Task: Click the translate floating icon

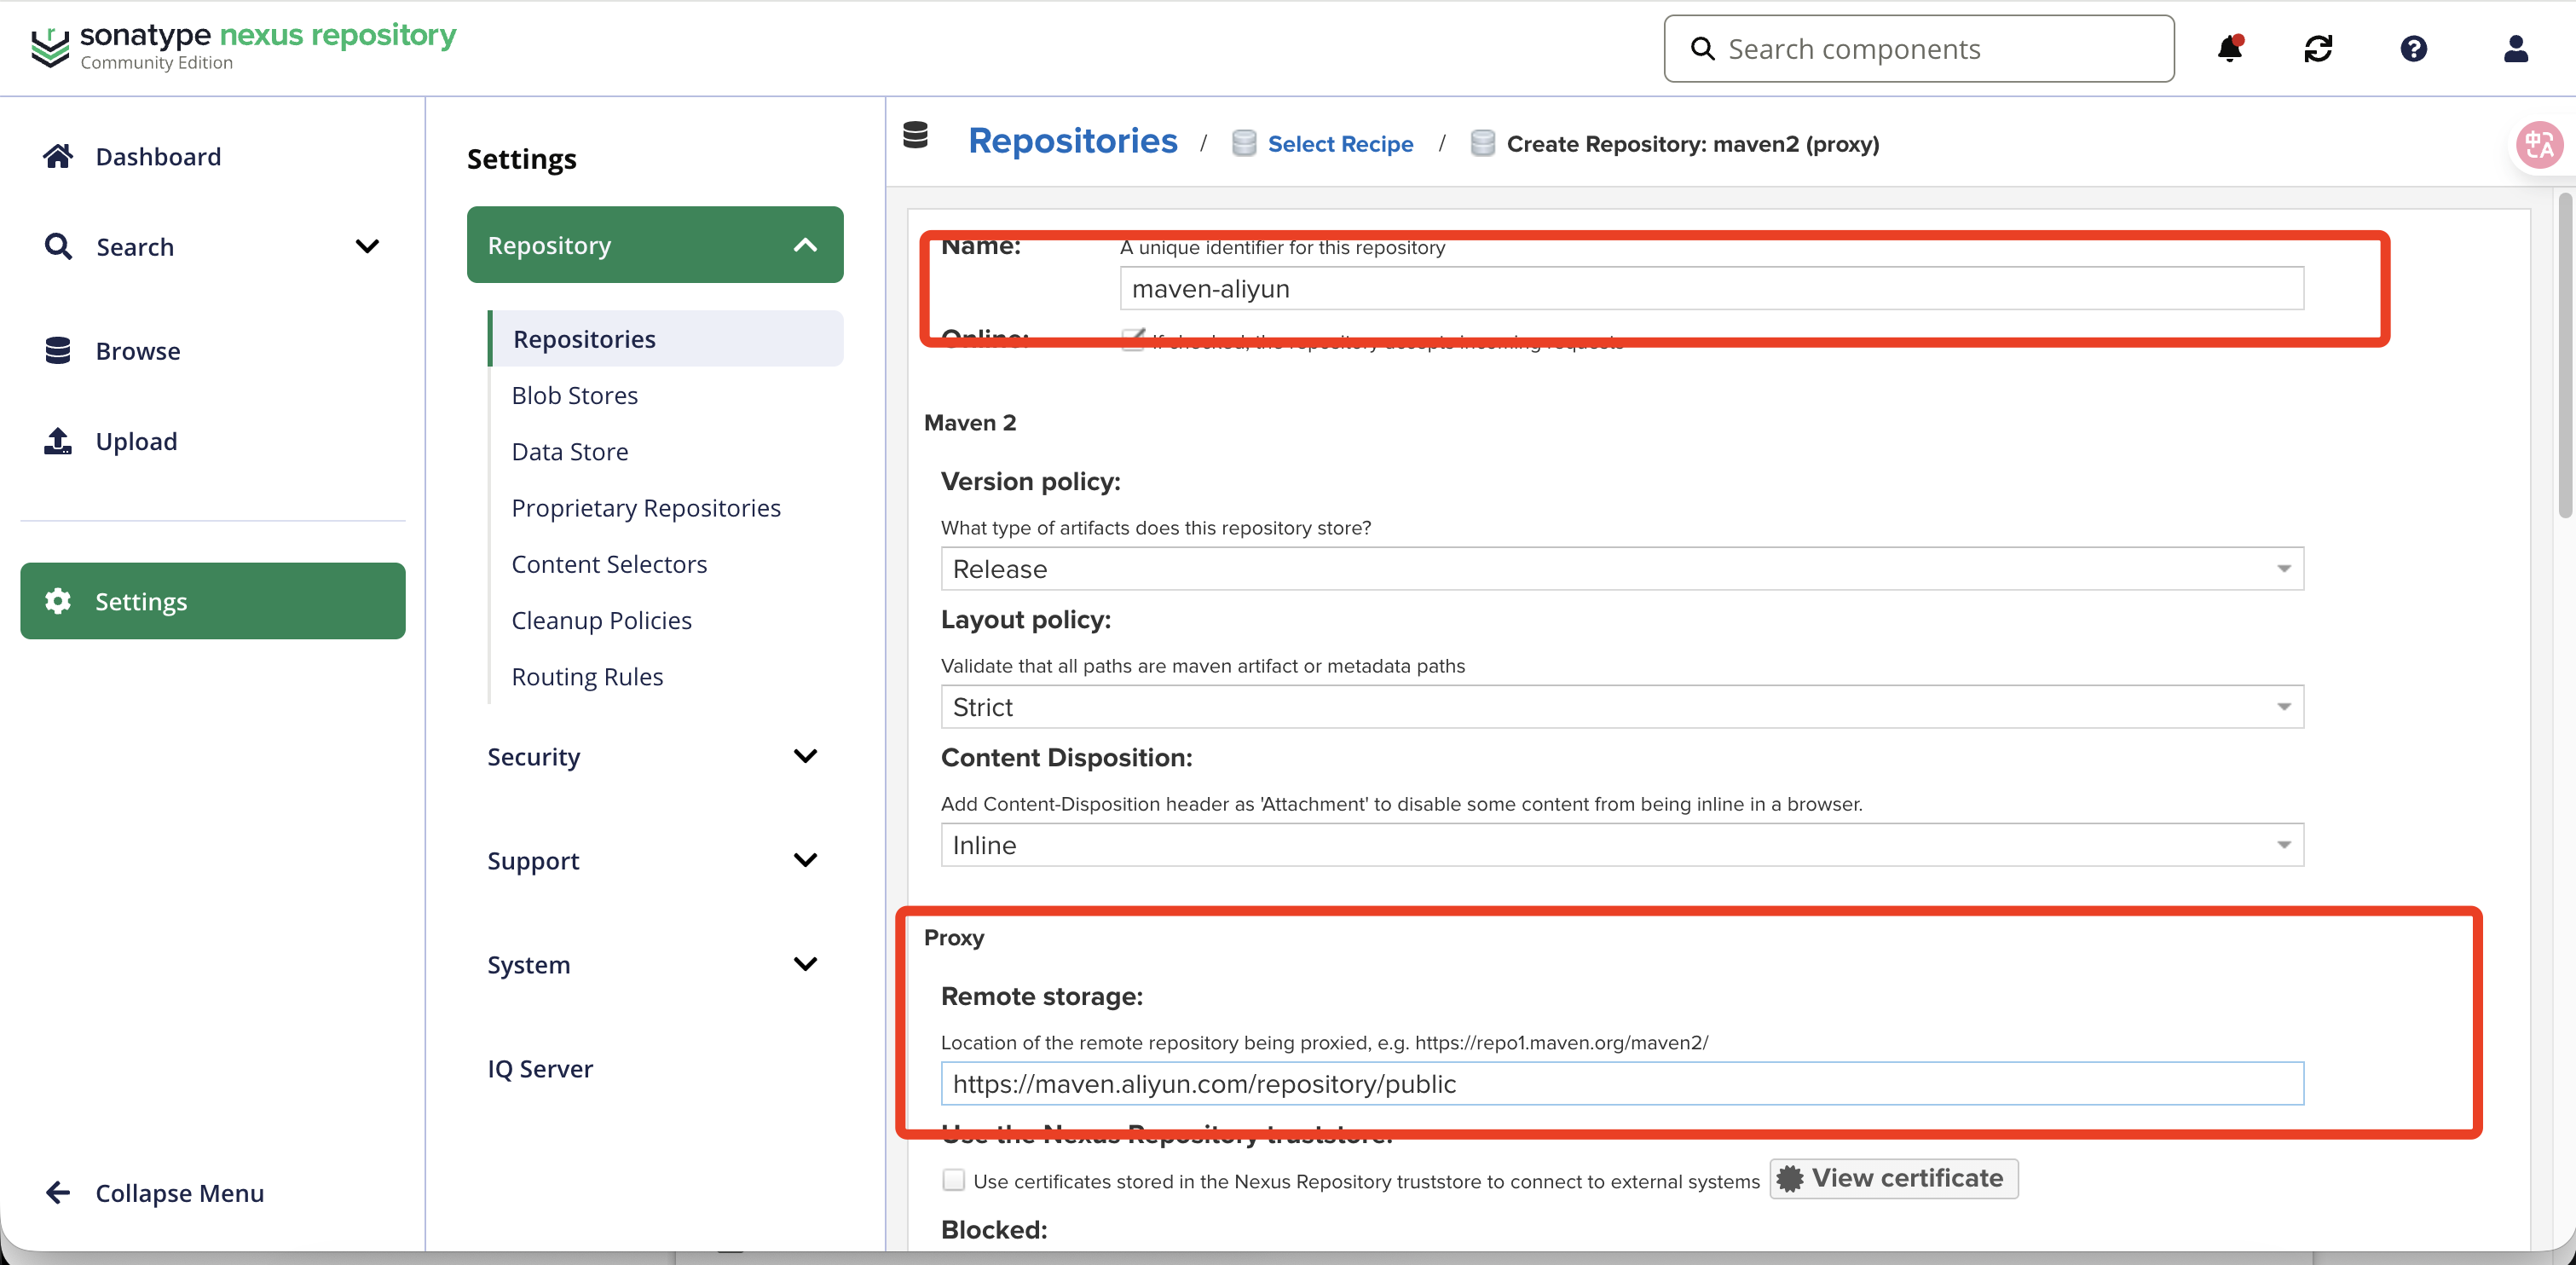Action: [x=2540, y=146]
